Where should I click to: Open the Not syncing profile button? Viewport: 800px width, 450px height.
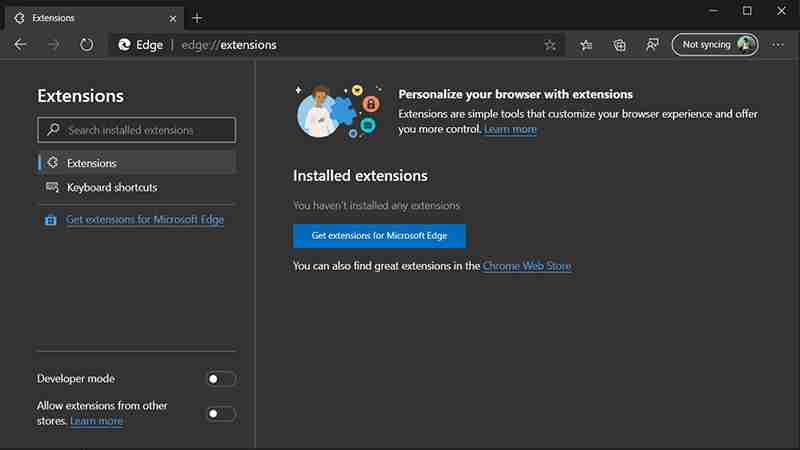[715, 45]
